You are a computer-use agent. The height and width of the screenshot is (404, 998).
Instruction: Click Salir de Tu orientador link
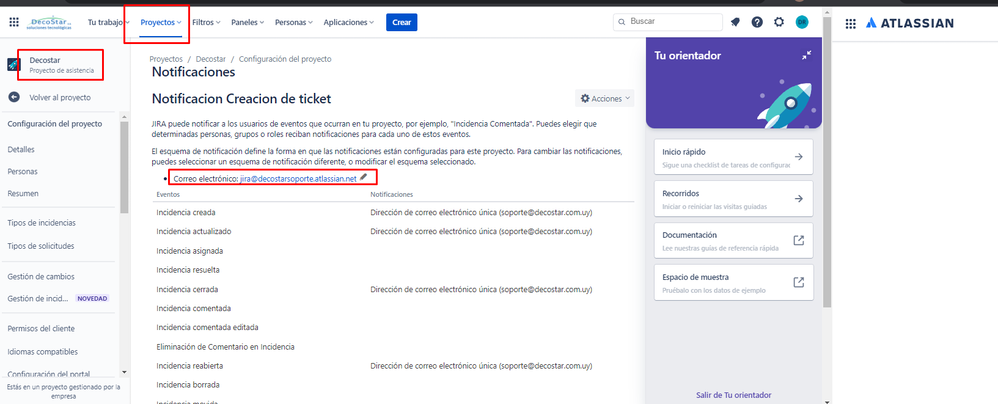pyautogui.click(x=734, y=395)
